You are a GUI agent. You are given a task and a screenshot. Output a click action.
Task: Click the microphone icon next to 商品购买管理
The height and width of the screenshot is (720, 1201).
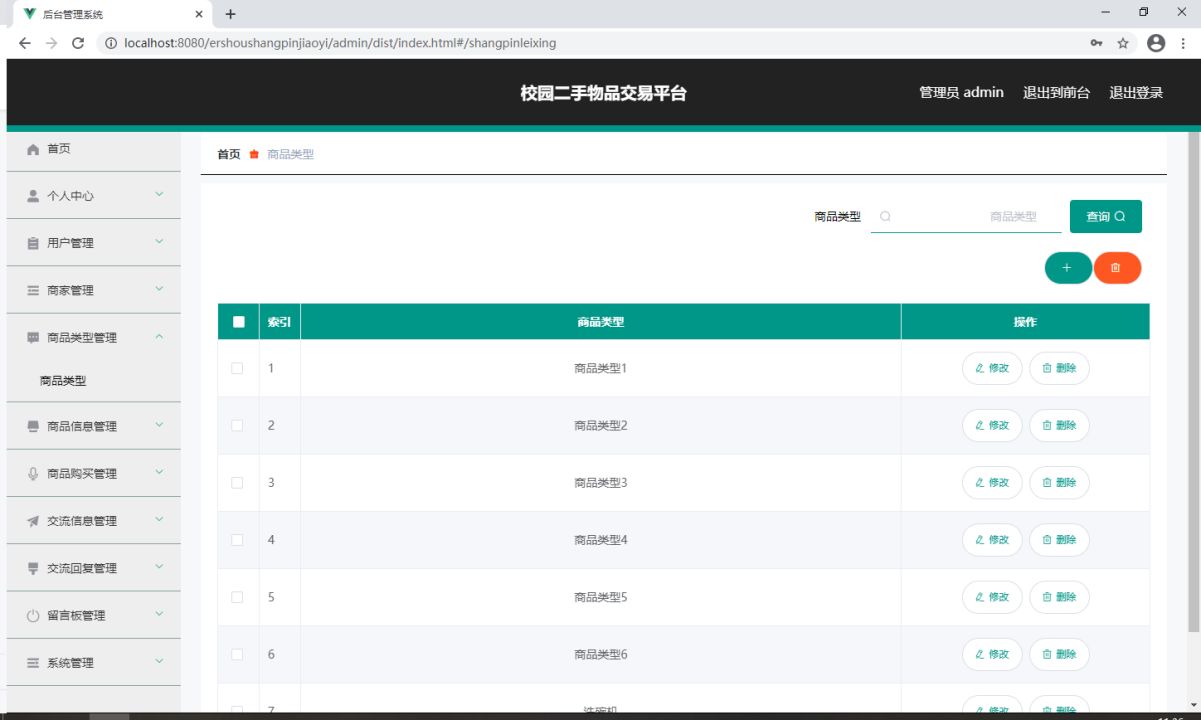pyautogui.click(x=33, y=474)
